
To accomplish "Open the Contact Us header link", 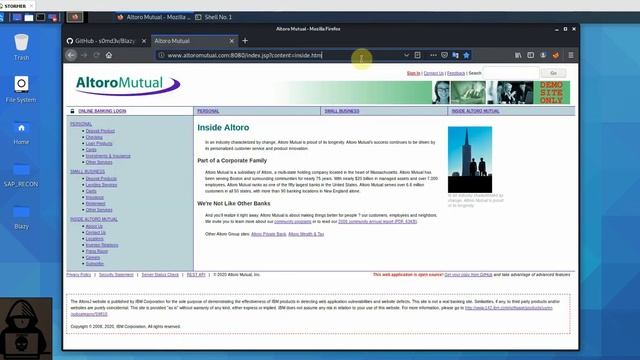I will (433, 73).
